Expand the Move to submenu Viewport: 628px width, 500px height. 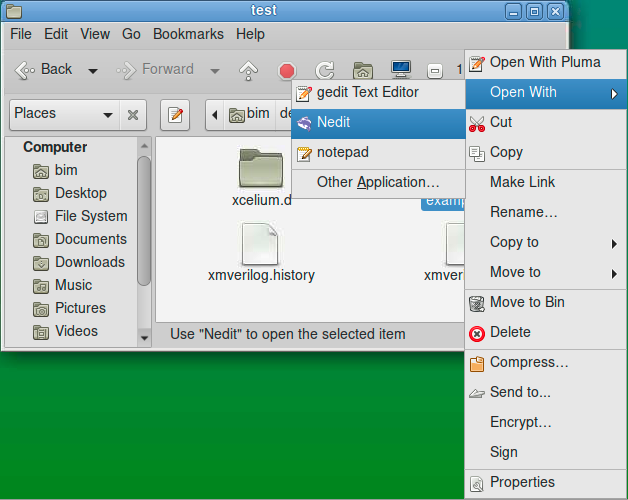(x=546, y=272)
